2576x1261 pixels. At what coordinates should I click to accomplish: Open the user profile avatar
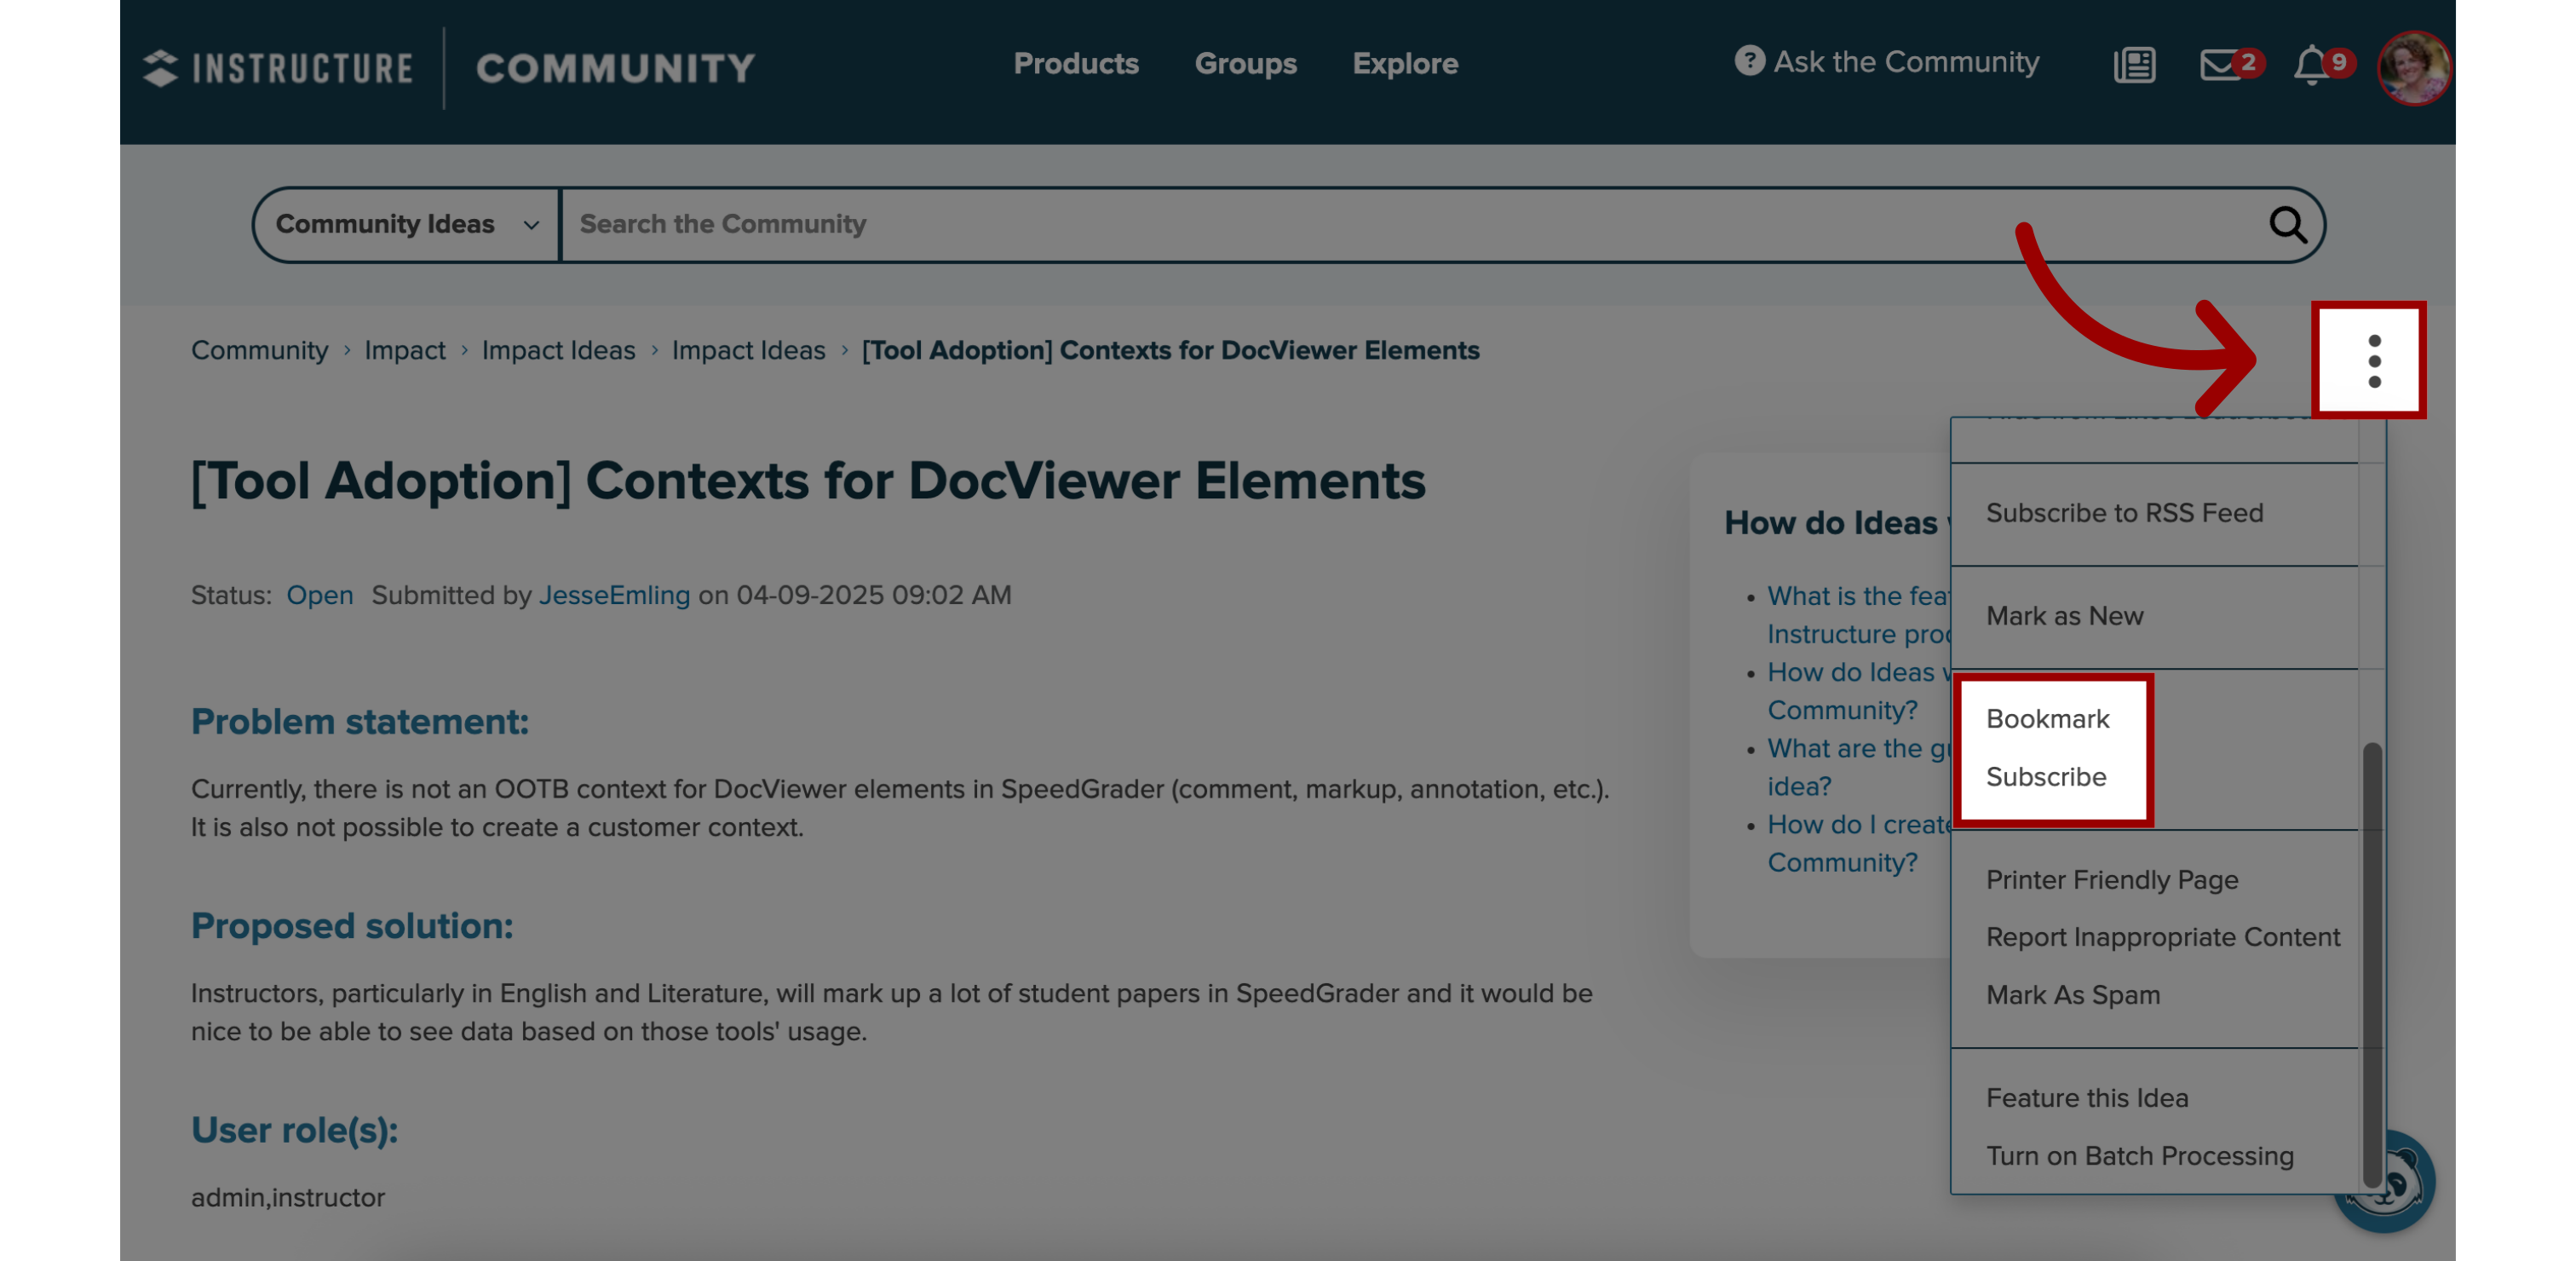click(2414, 68)
